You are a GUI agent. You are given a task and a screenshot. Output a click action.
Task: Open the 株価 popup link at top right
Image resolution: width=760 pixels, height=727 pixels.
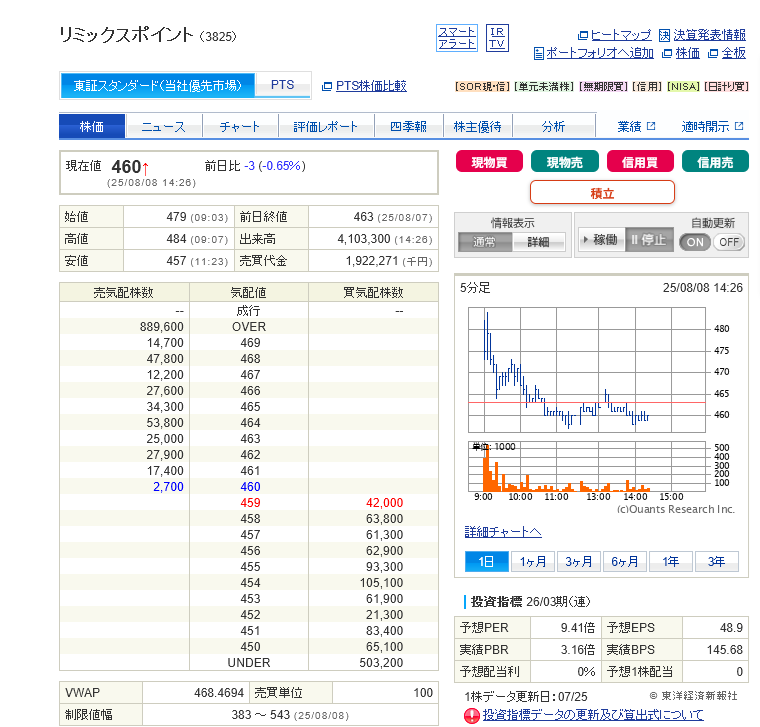(687, 53)
